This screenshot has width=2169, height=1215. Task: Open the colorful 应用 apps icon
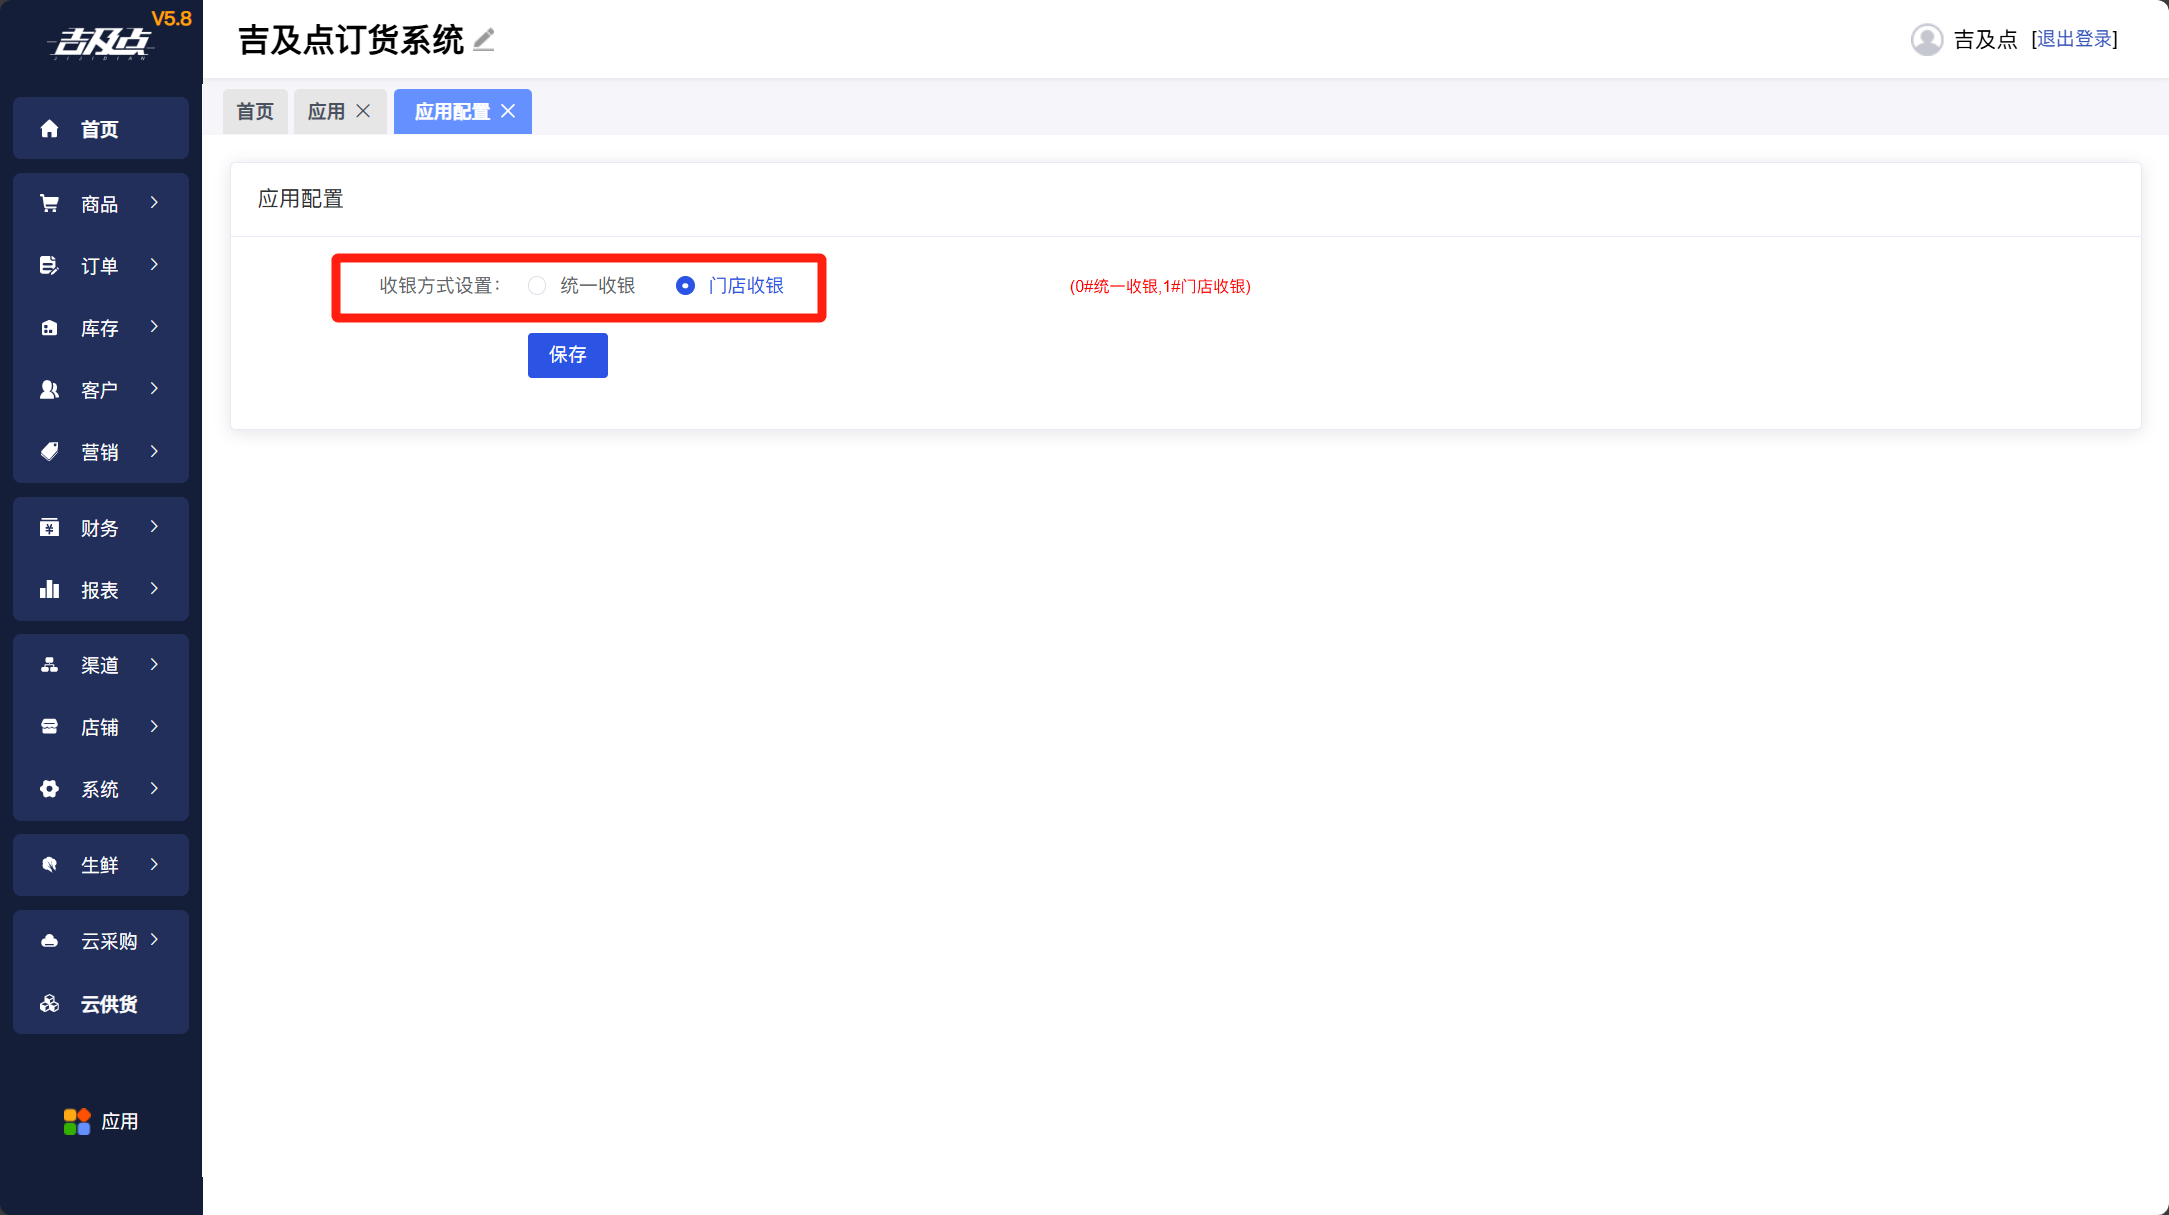point(77,1122)
